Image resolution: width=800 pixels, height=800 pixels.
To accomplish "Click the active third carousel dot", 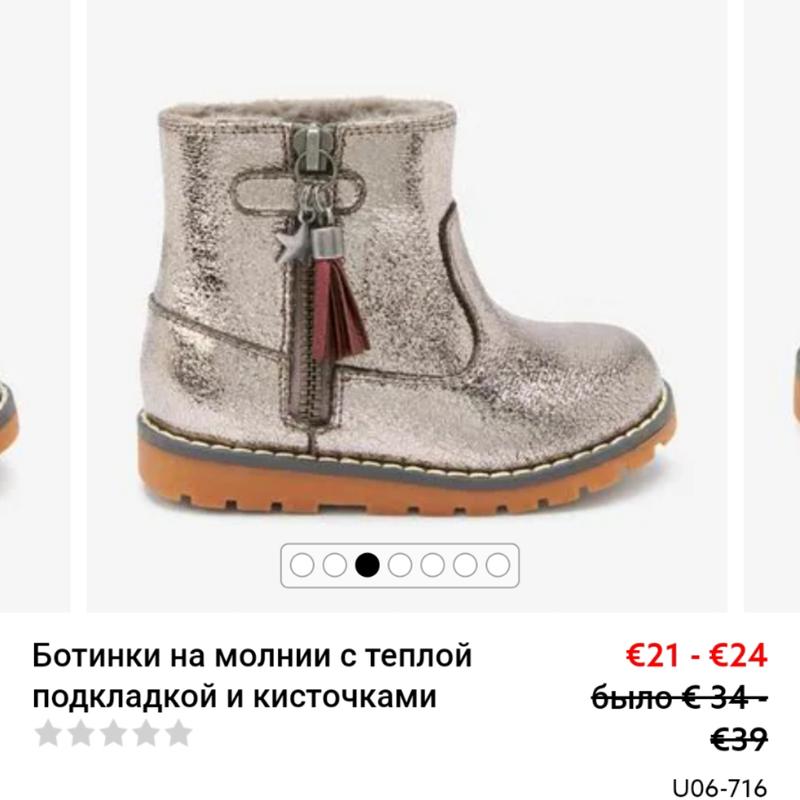I will [x=367, y=565].
